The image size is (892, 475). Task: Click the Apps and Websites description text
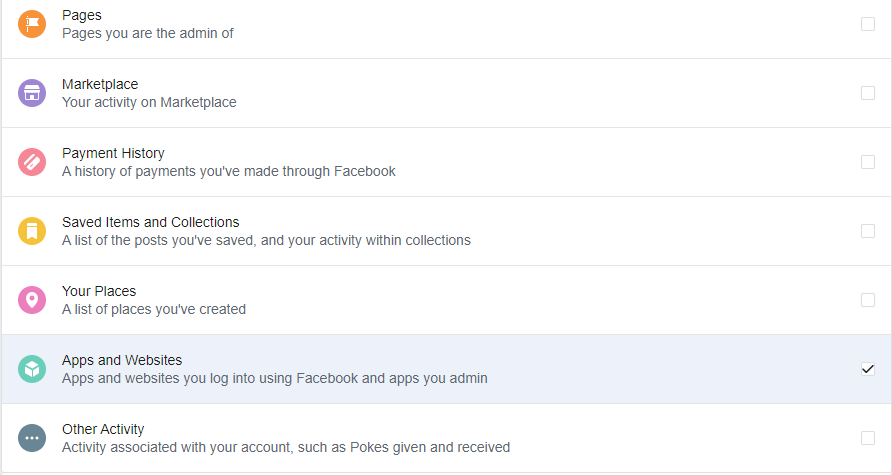click(275, 378)
